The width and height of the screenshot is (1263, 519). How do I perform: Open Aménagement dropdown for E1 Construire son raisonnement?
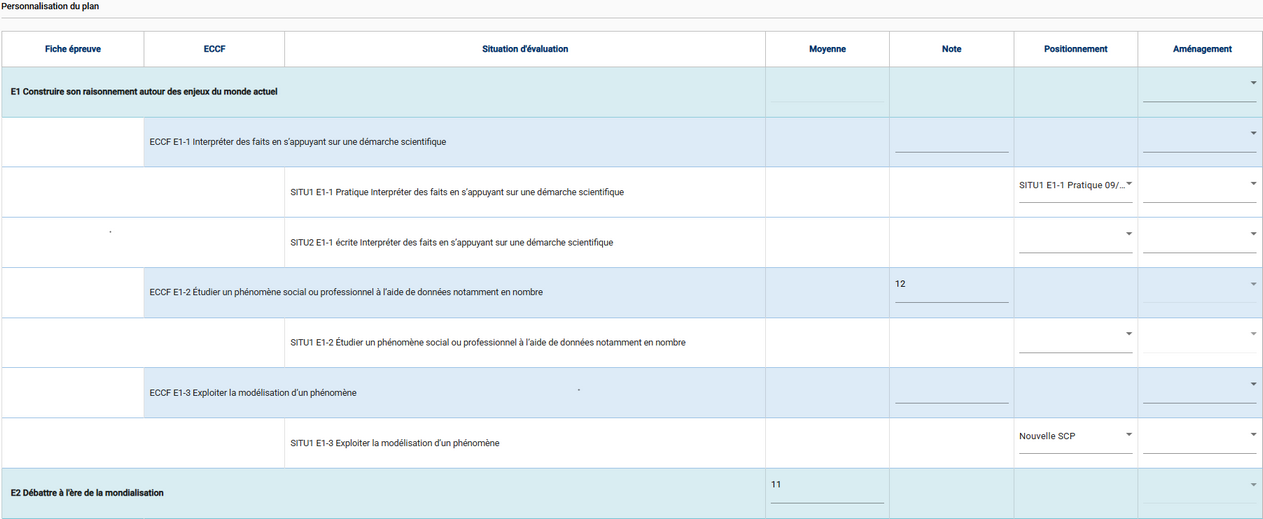1199,89
